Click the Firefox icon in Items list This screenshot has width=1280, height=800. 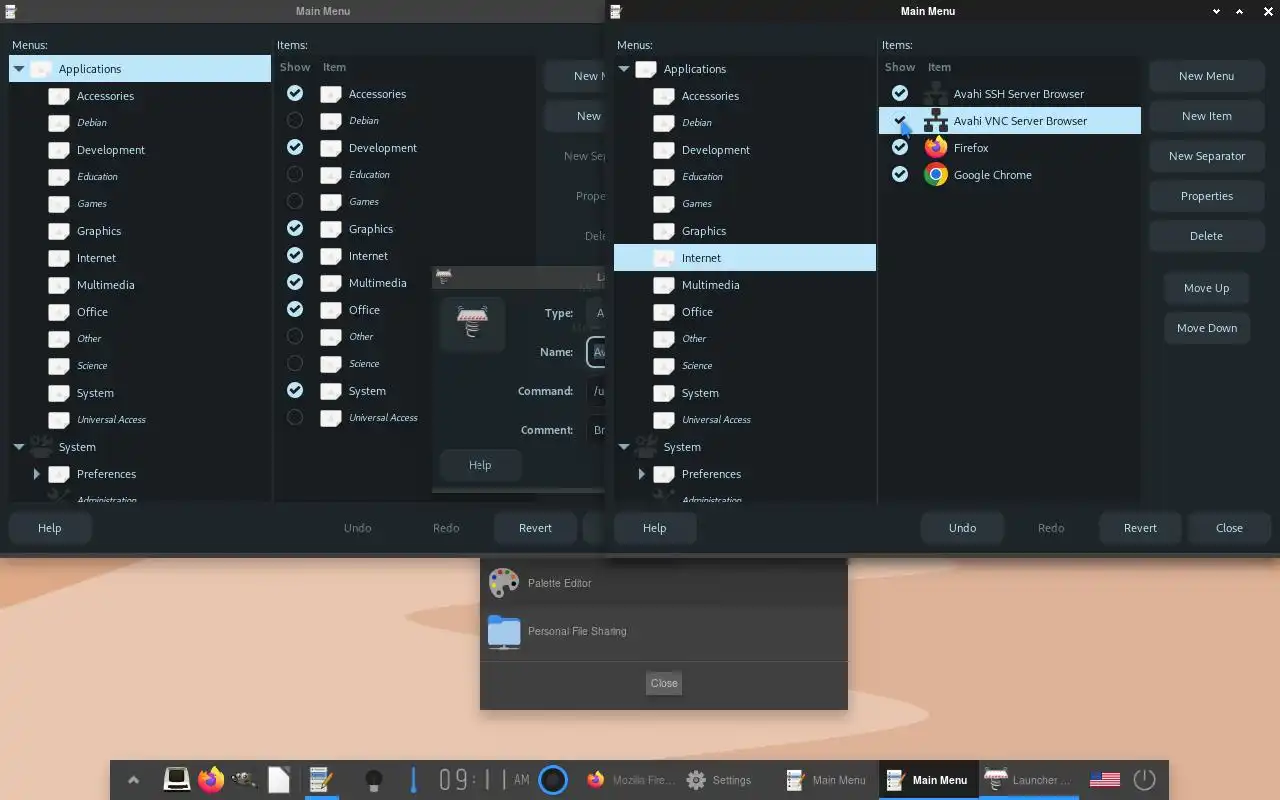coord(935,148)
